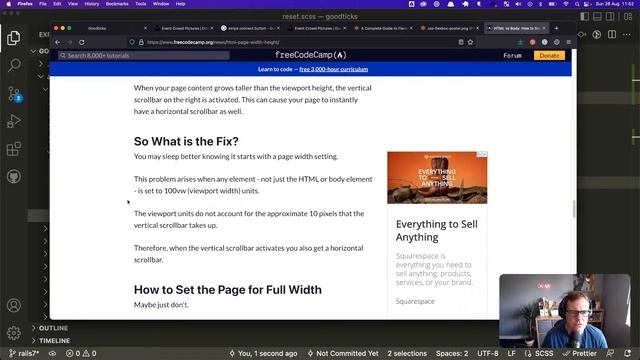Open macOS volume control icon
Image resolution: width=640 pixels, height=360 pixels.
click(x=518, y=4)
